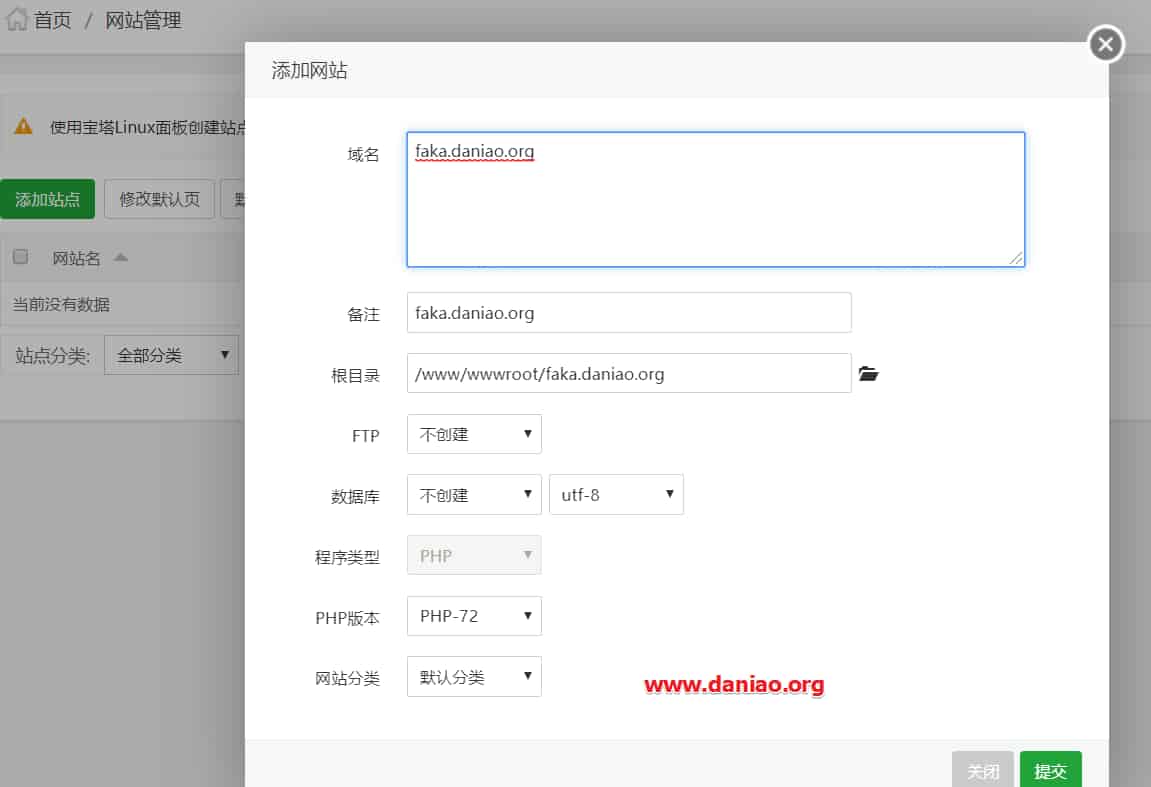Click the 当前没有数据 table message

(x=61, y=304)
